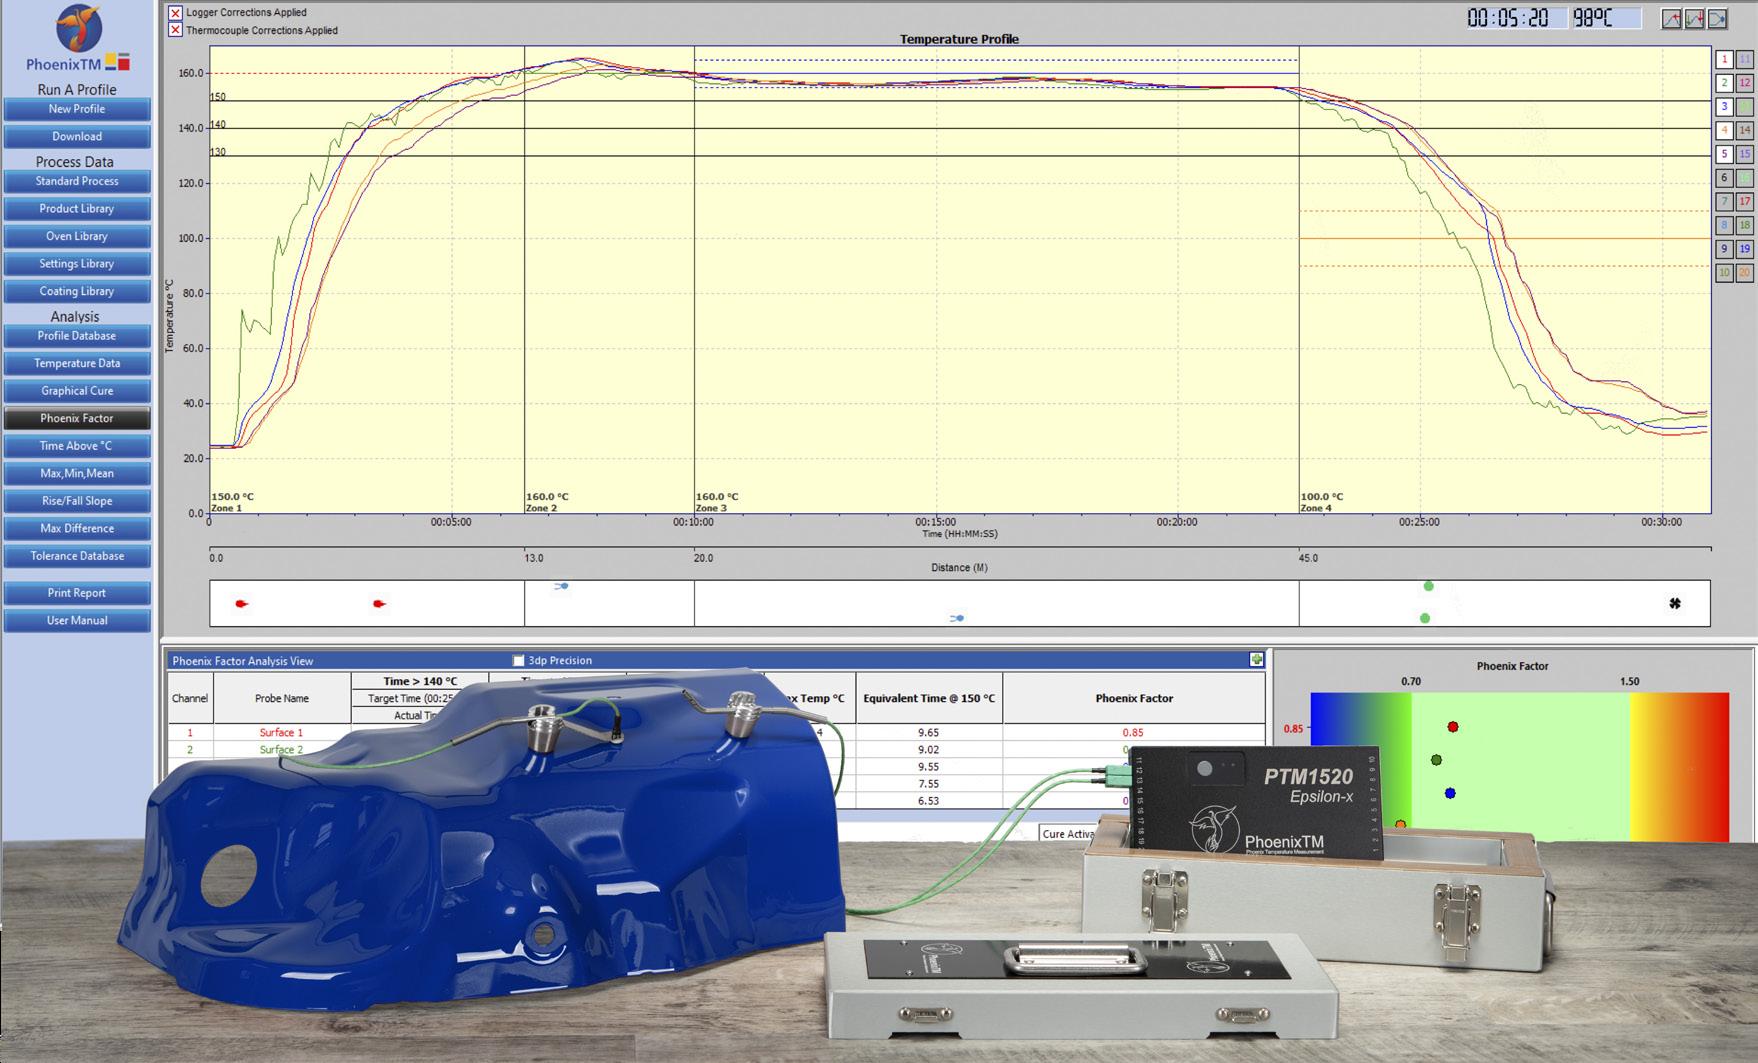
Task: Toggle channel 1 trace visibility
Action: coord(1724,59)
